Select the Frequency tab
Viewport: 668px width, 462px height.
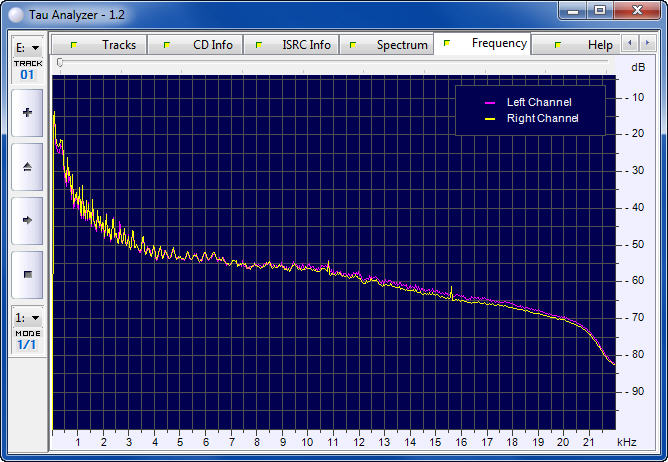click(482, 43)
